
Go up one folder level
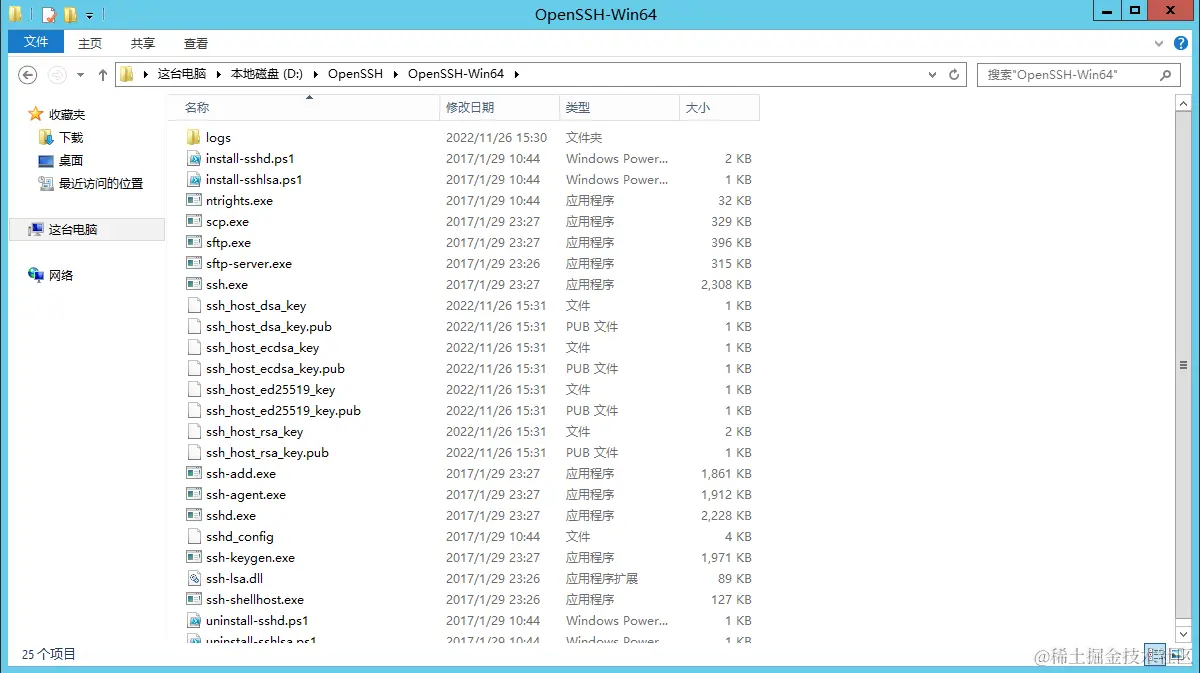[x=102, y=75]
